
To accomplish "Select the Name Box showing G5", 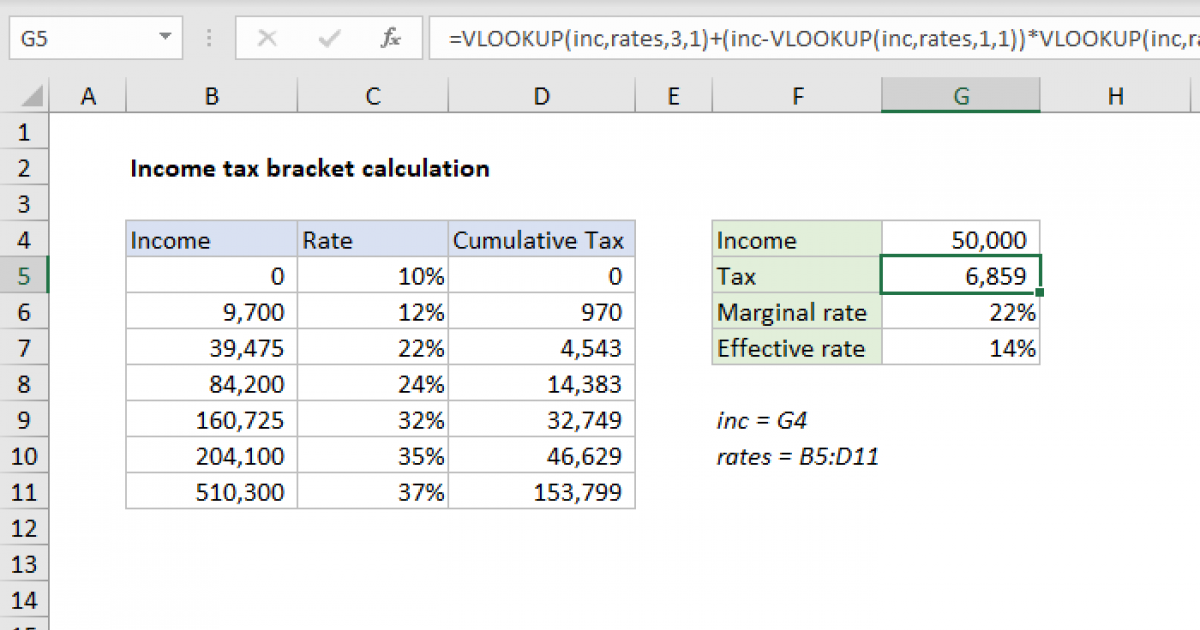I will [x=80, y=39].
